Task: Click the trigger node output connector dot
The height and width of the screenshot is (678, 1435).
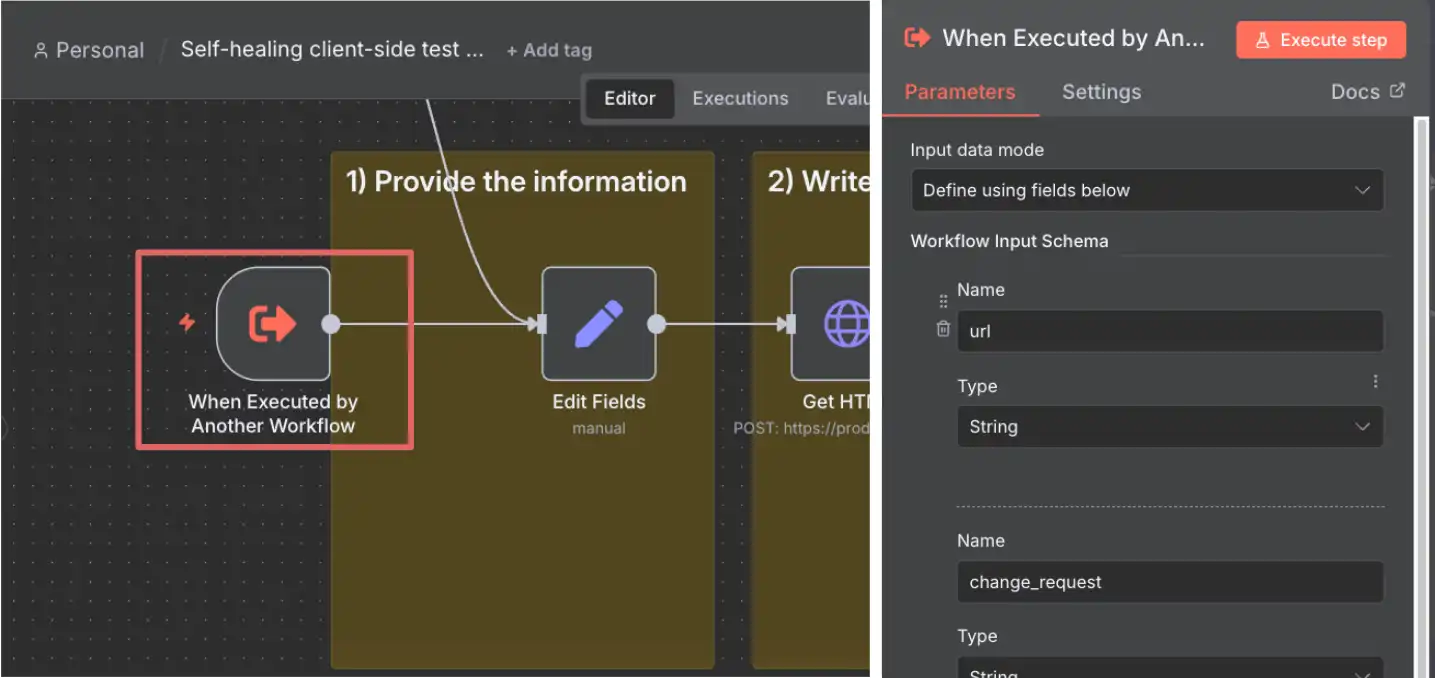Action: (330, 323)
